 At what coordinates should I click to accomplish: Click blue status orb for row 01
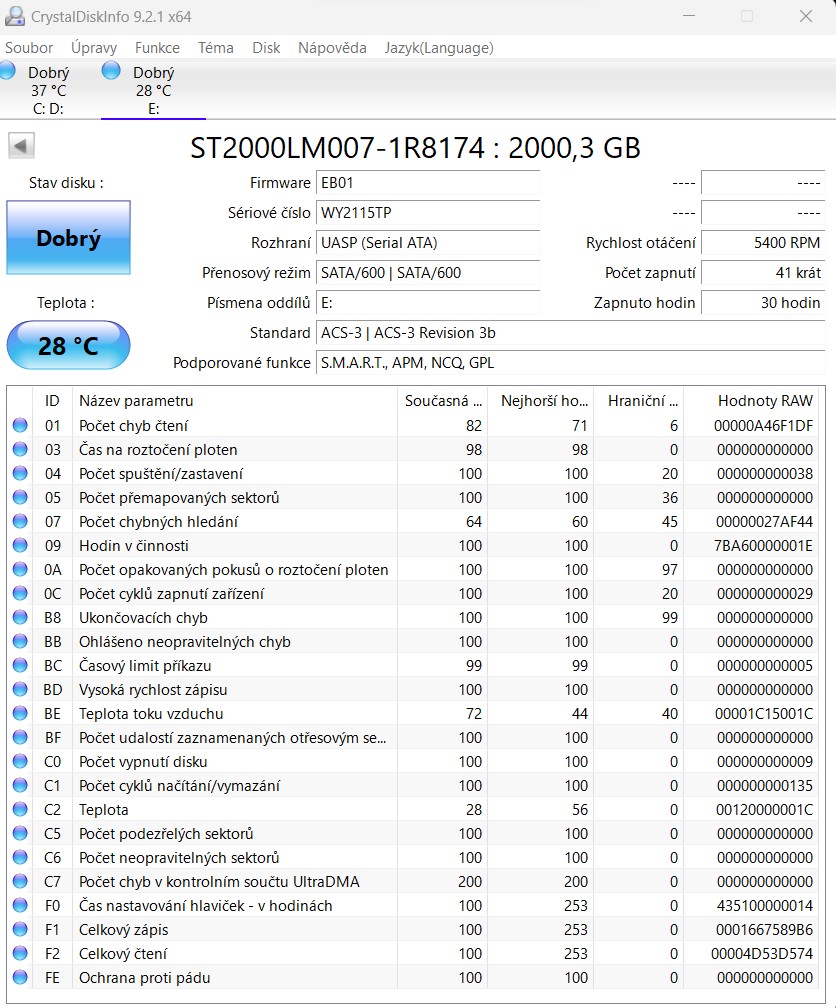click(21, 425)
